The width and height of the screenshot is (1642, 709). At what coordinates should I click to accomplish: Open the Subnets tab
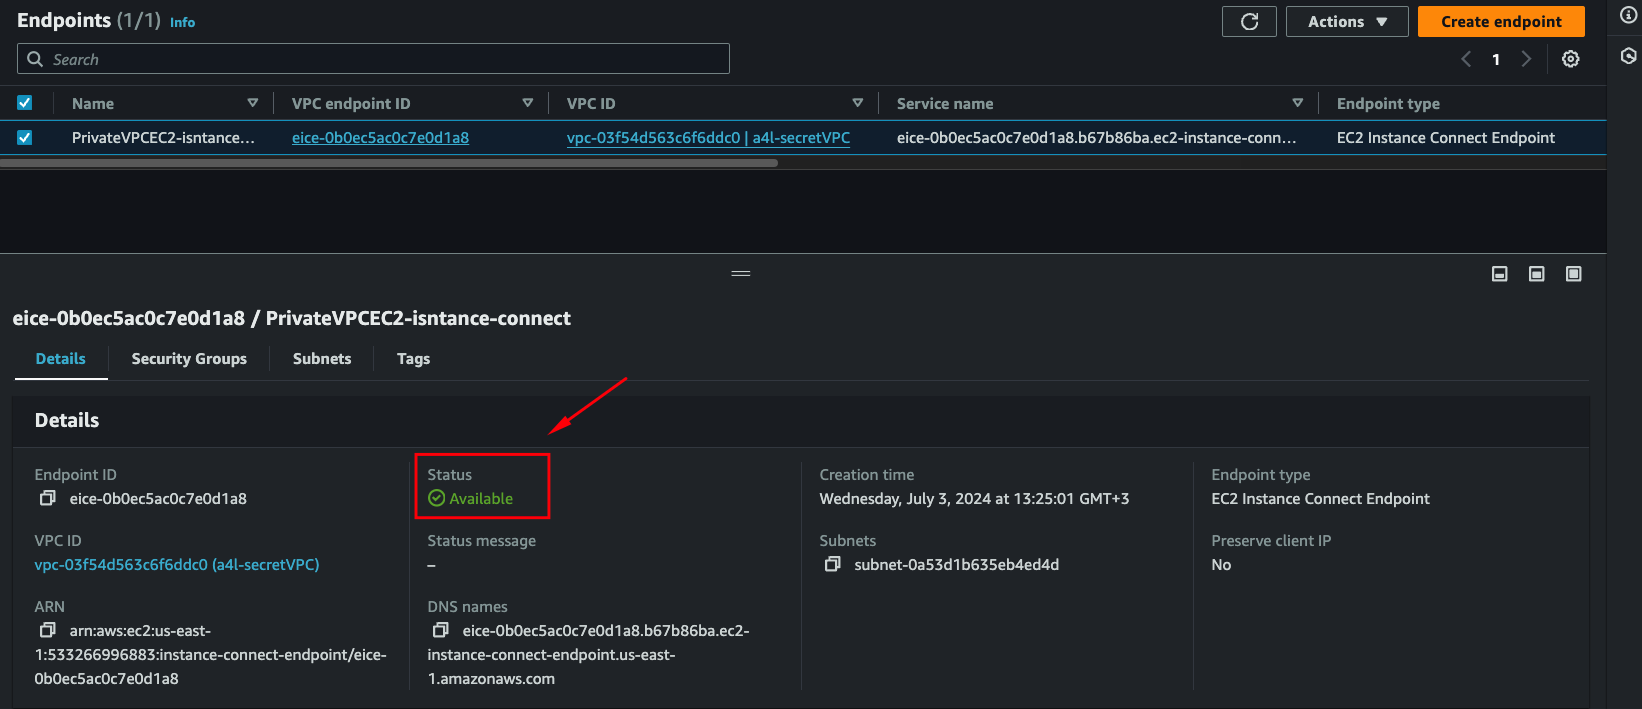(x=322, y=359)
